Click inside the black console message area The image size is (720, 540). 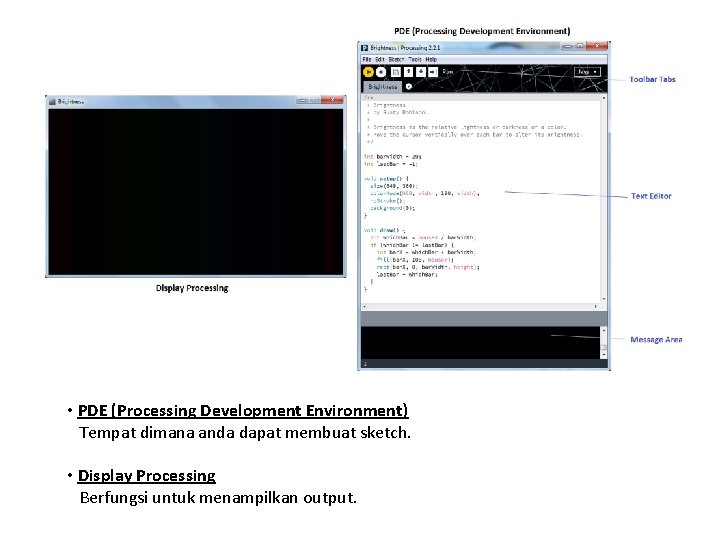(x=480, y=343)
